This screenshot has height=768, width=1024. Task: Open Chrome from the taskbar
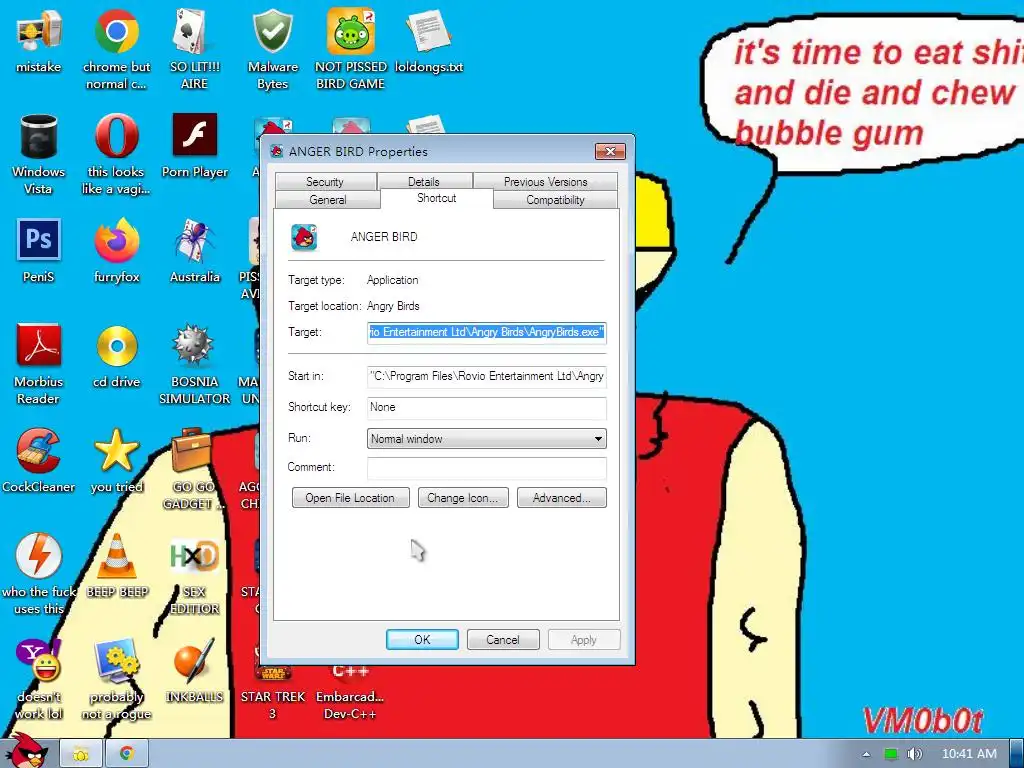[x=127, y=754]
